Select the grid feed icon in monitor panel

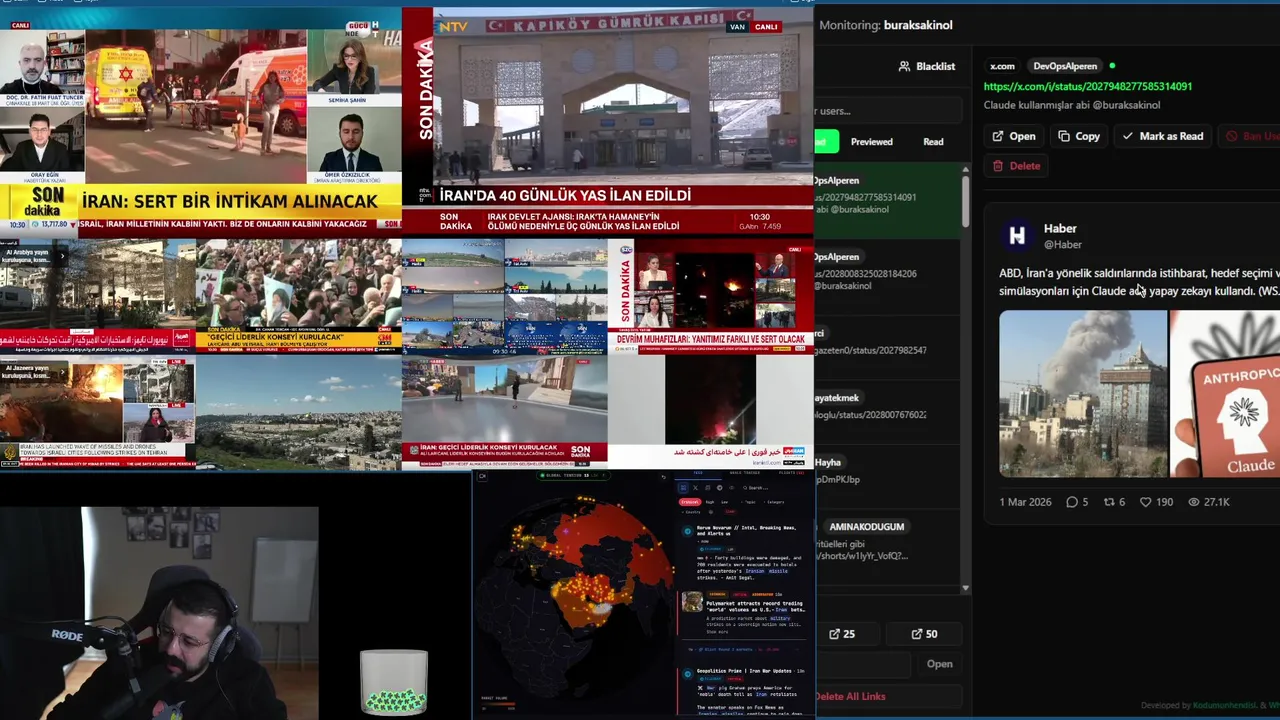point(683,488)
